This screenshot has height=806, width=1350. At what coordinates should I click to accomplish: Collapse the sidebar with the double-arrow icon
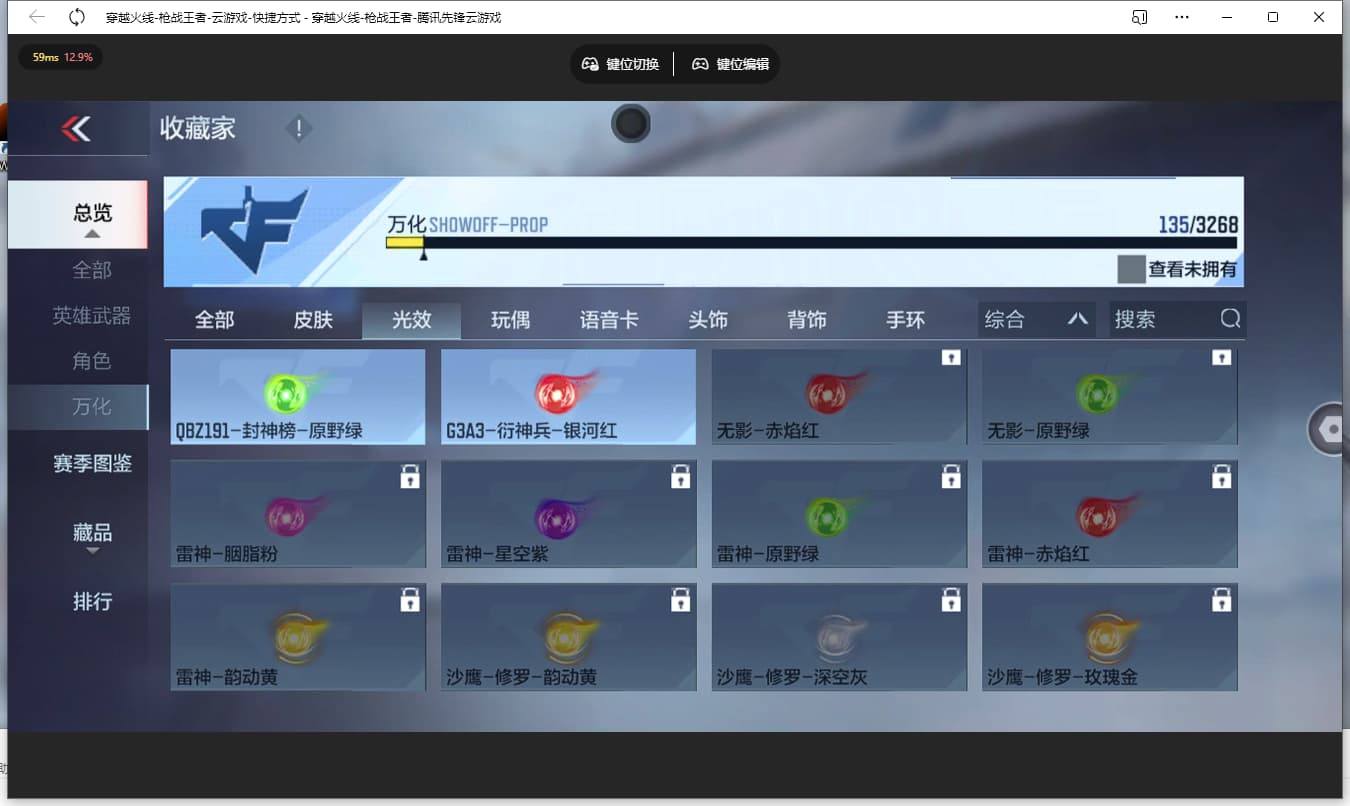pyautogui.click(x=78, y=130)
